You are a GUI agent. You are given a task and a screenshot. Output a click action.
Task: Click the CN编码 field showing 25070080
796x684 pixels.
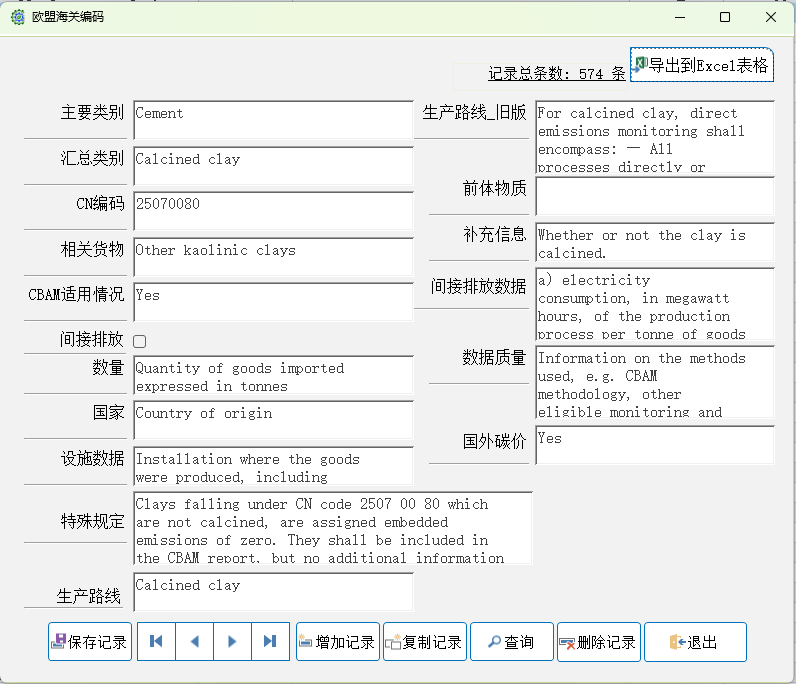pyautogui.click(x=273, y=211)
